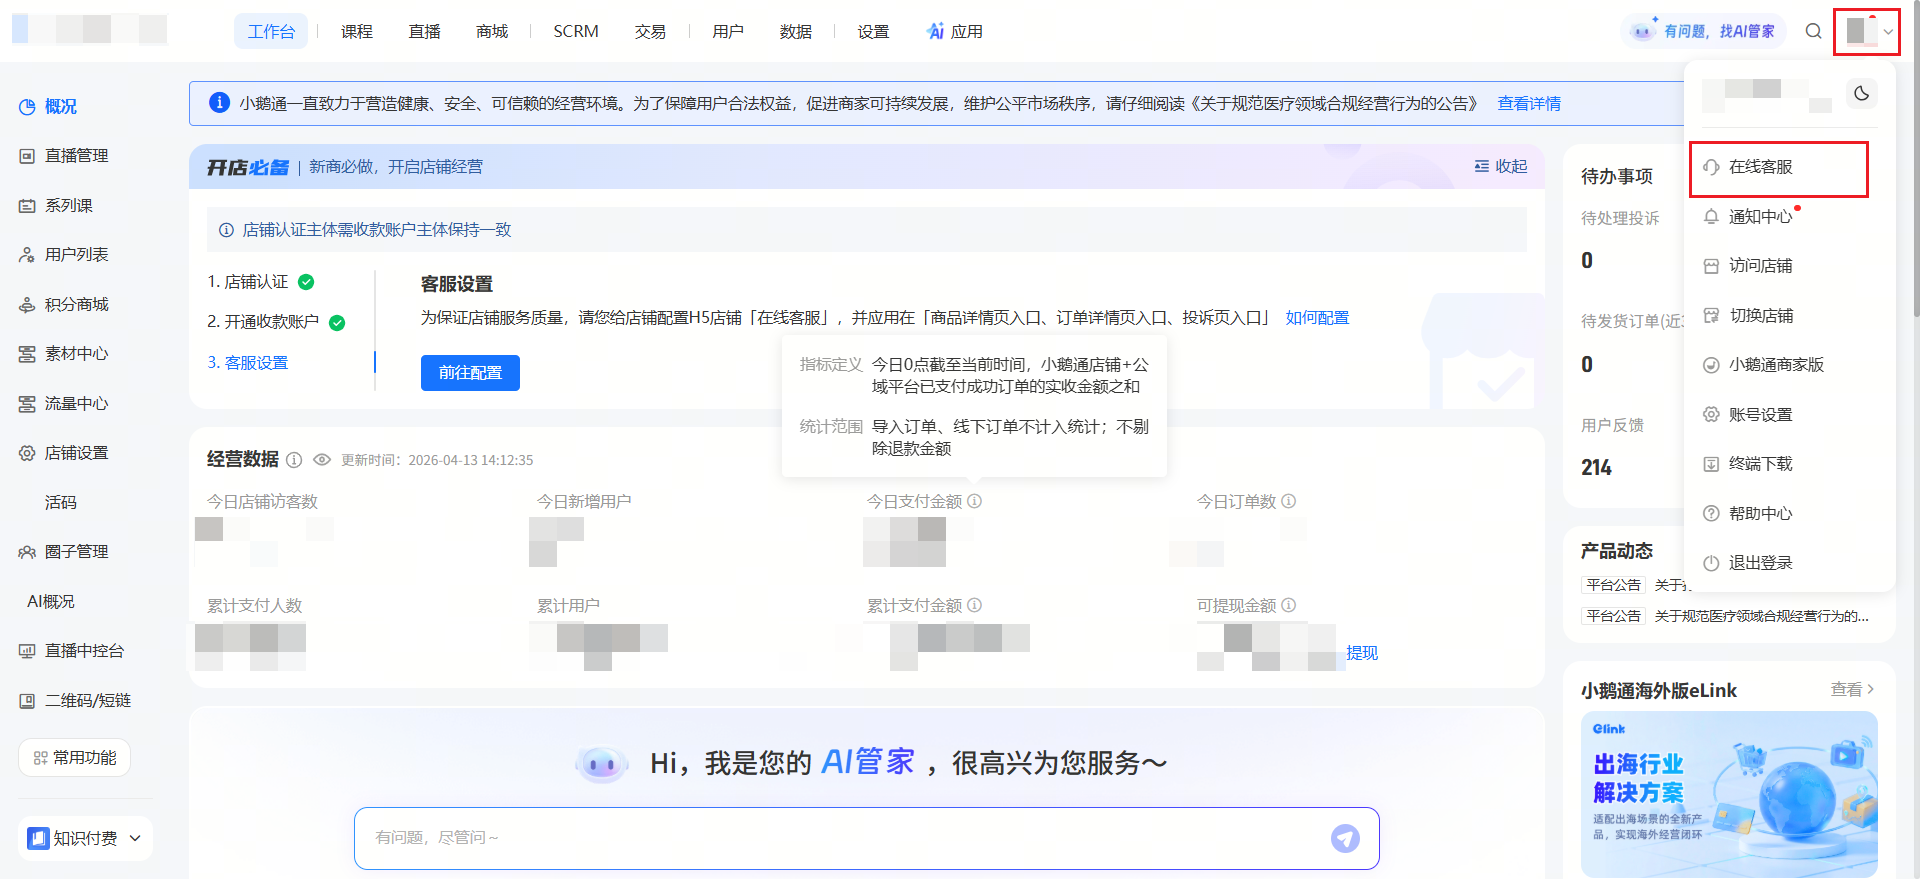
Task: Open 圈子管理 sidebar entry
Action: click(76, 552)
